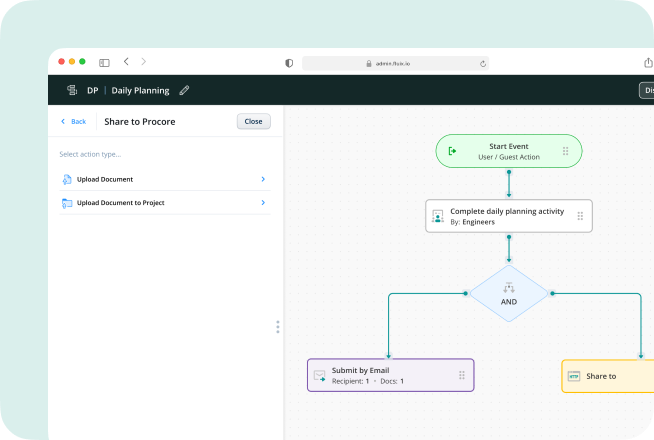This screenshot has height=440, width=654.
Task: Click the pencil edit icon beside Daily Planning
Action: (x=184, y=91)
